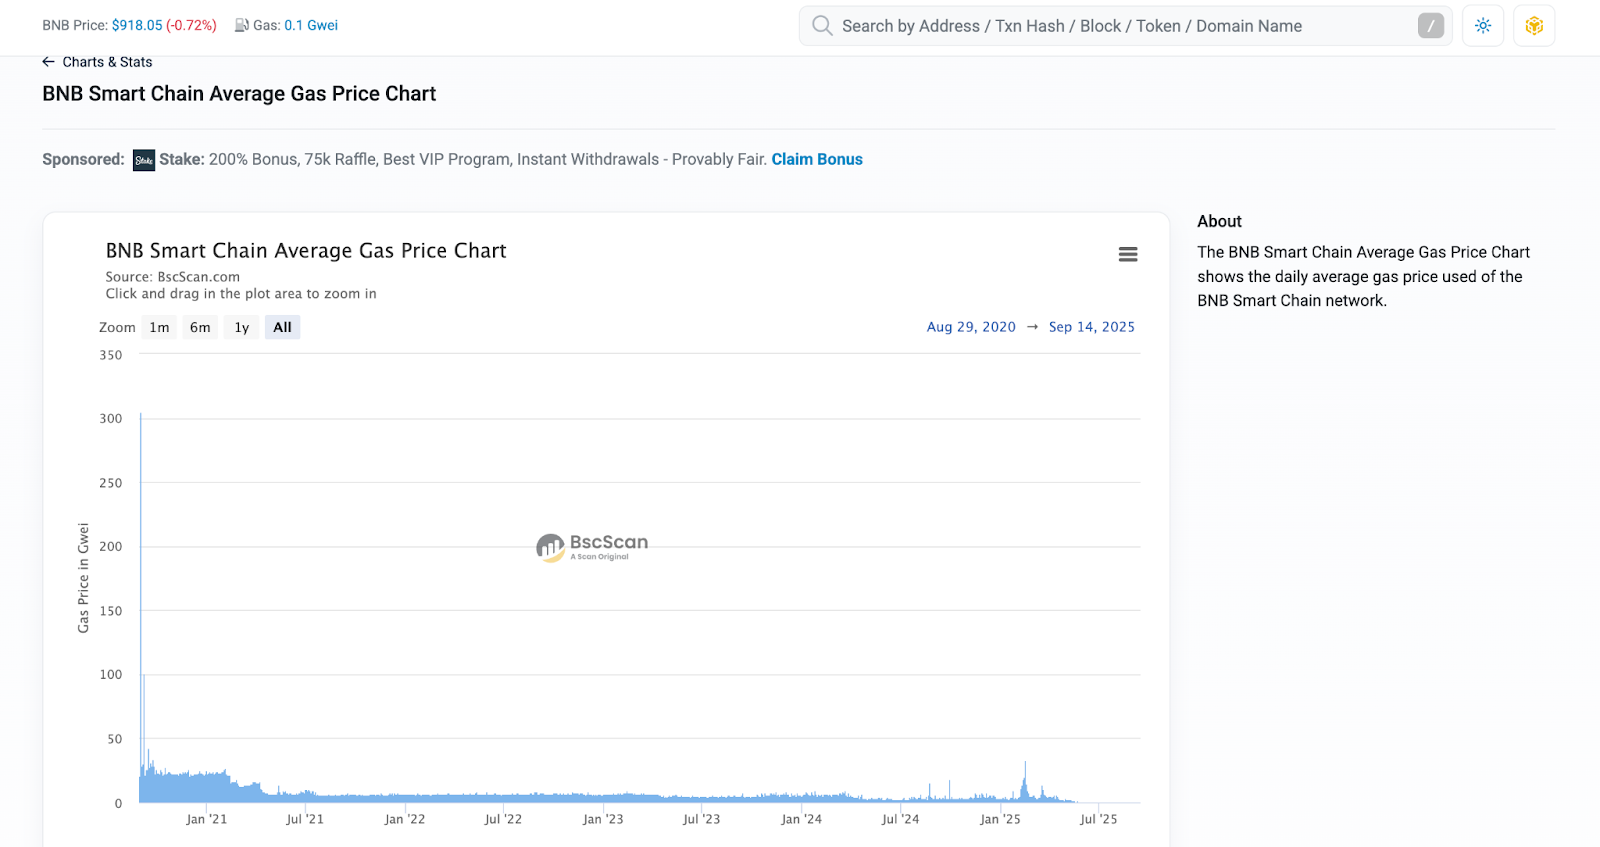Click the 350 y-axis value
Viewport: 1600px width, 847px height.
coord(111,355)
